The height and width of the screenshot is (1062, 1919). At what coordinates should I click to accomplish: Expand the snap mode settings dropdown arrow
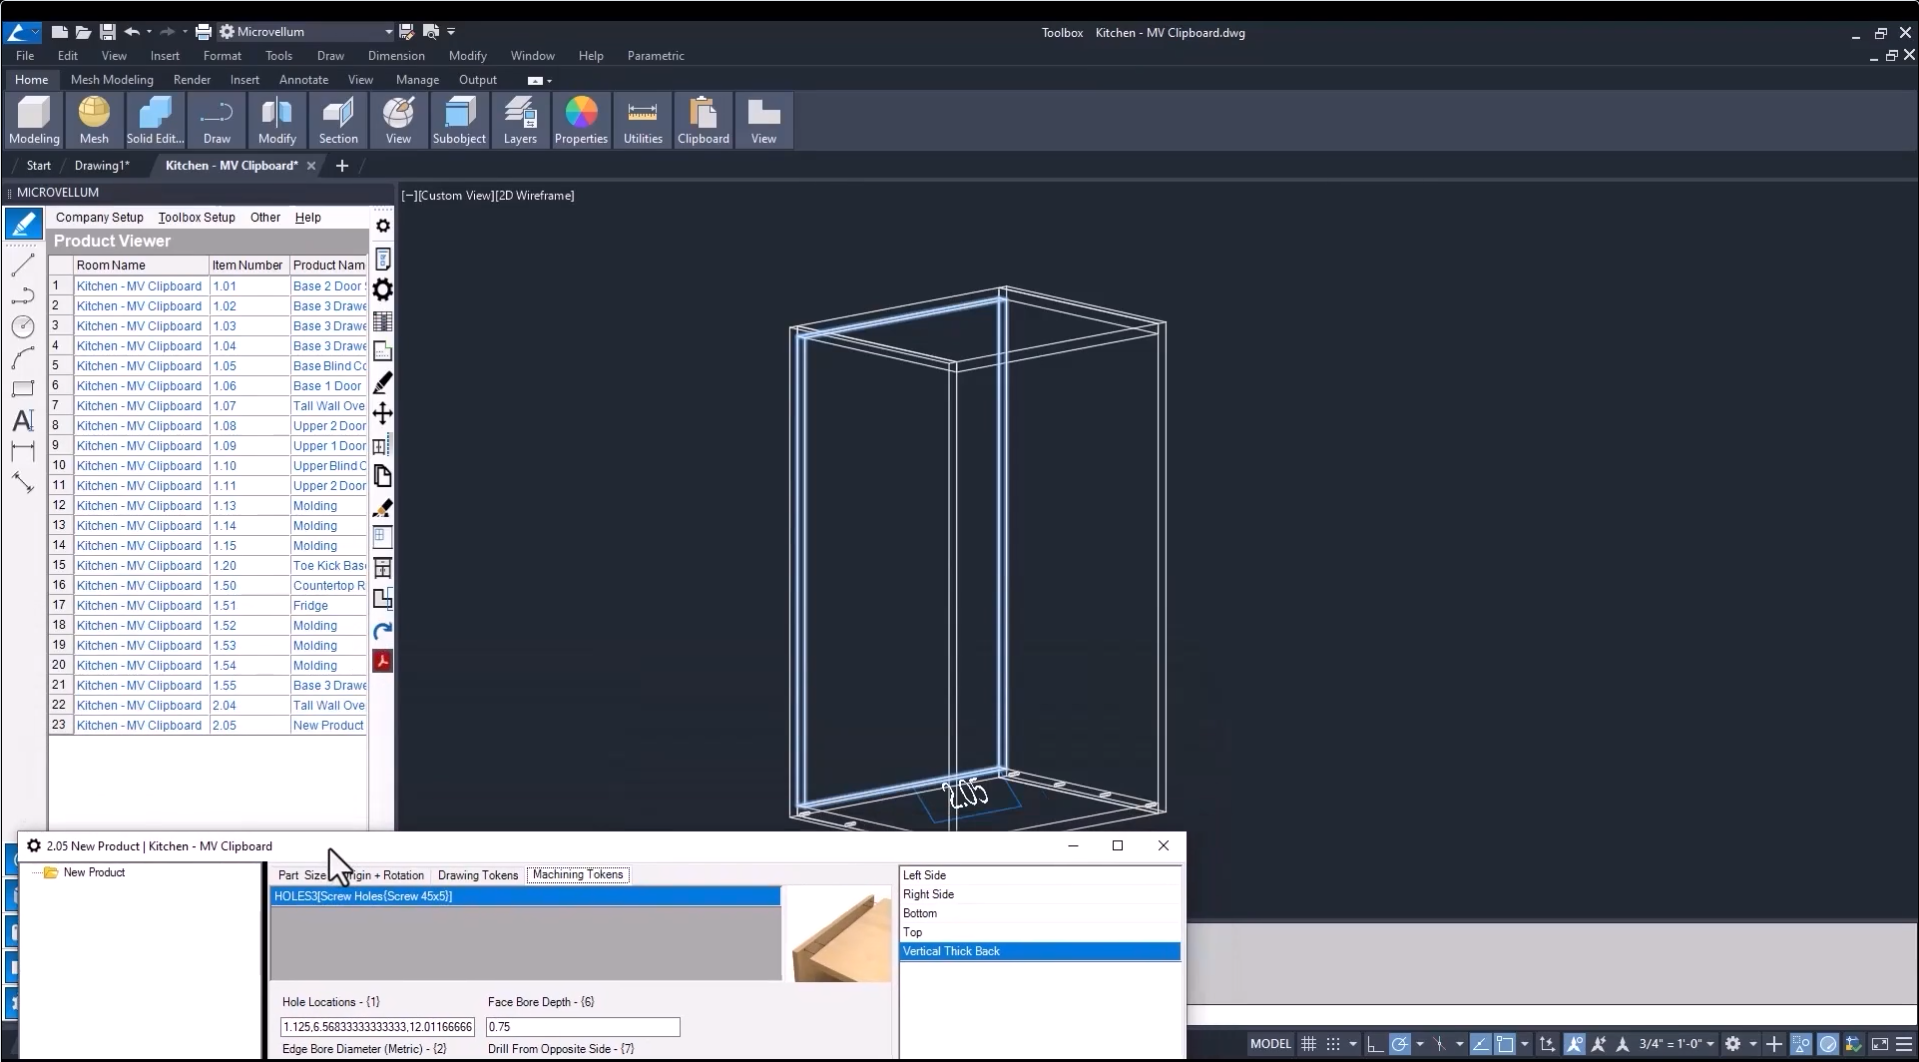coord(1353,1044)
